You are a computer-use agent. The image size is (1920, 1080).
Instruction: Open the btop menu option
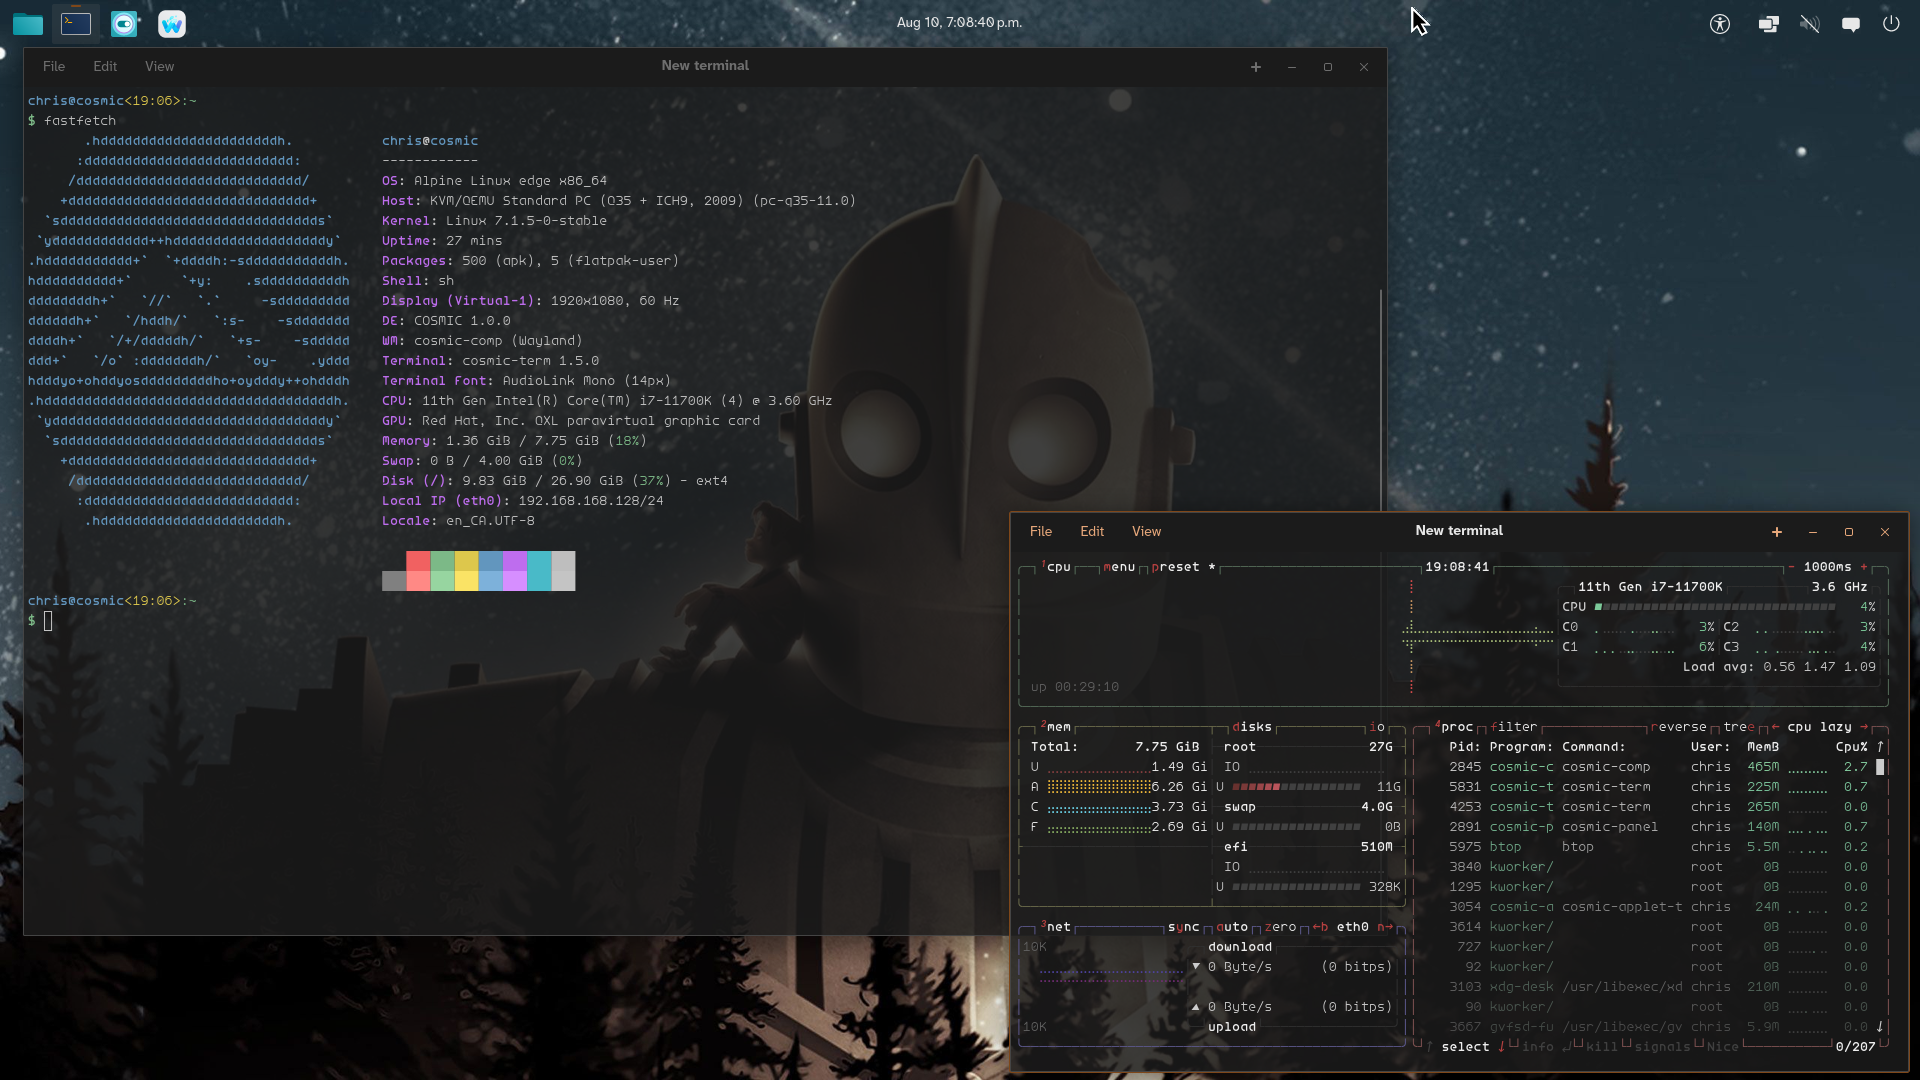(1119, 567)
